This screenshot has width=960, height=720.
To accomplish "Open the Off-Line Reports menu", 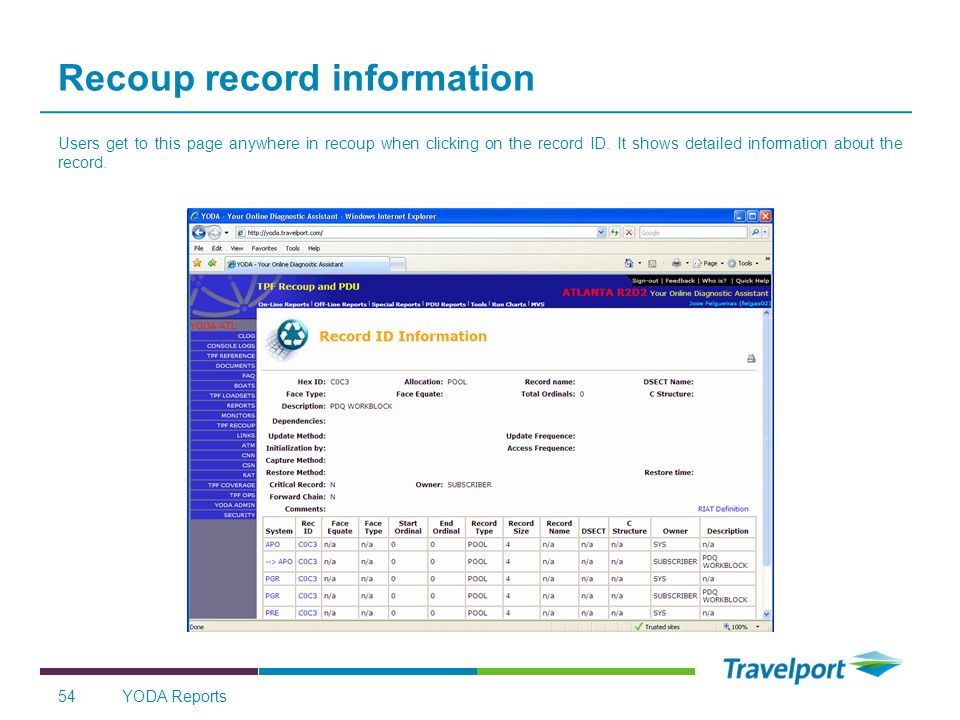I will pos(340,304).
